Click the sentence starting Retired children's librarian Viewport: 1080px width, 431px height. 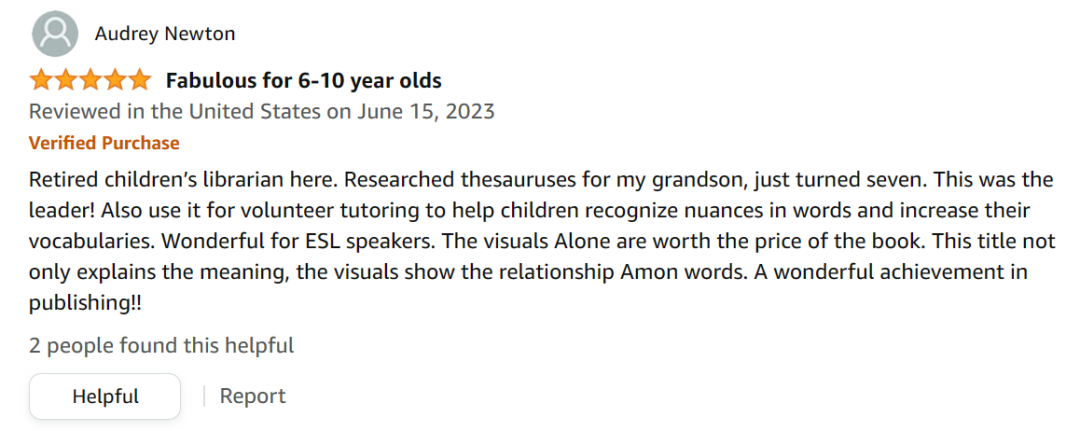pos(184,180)
